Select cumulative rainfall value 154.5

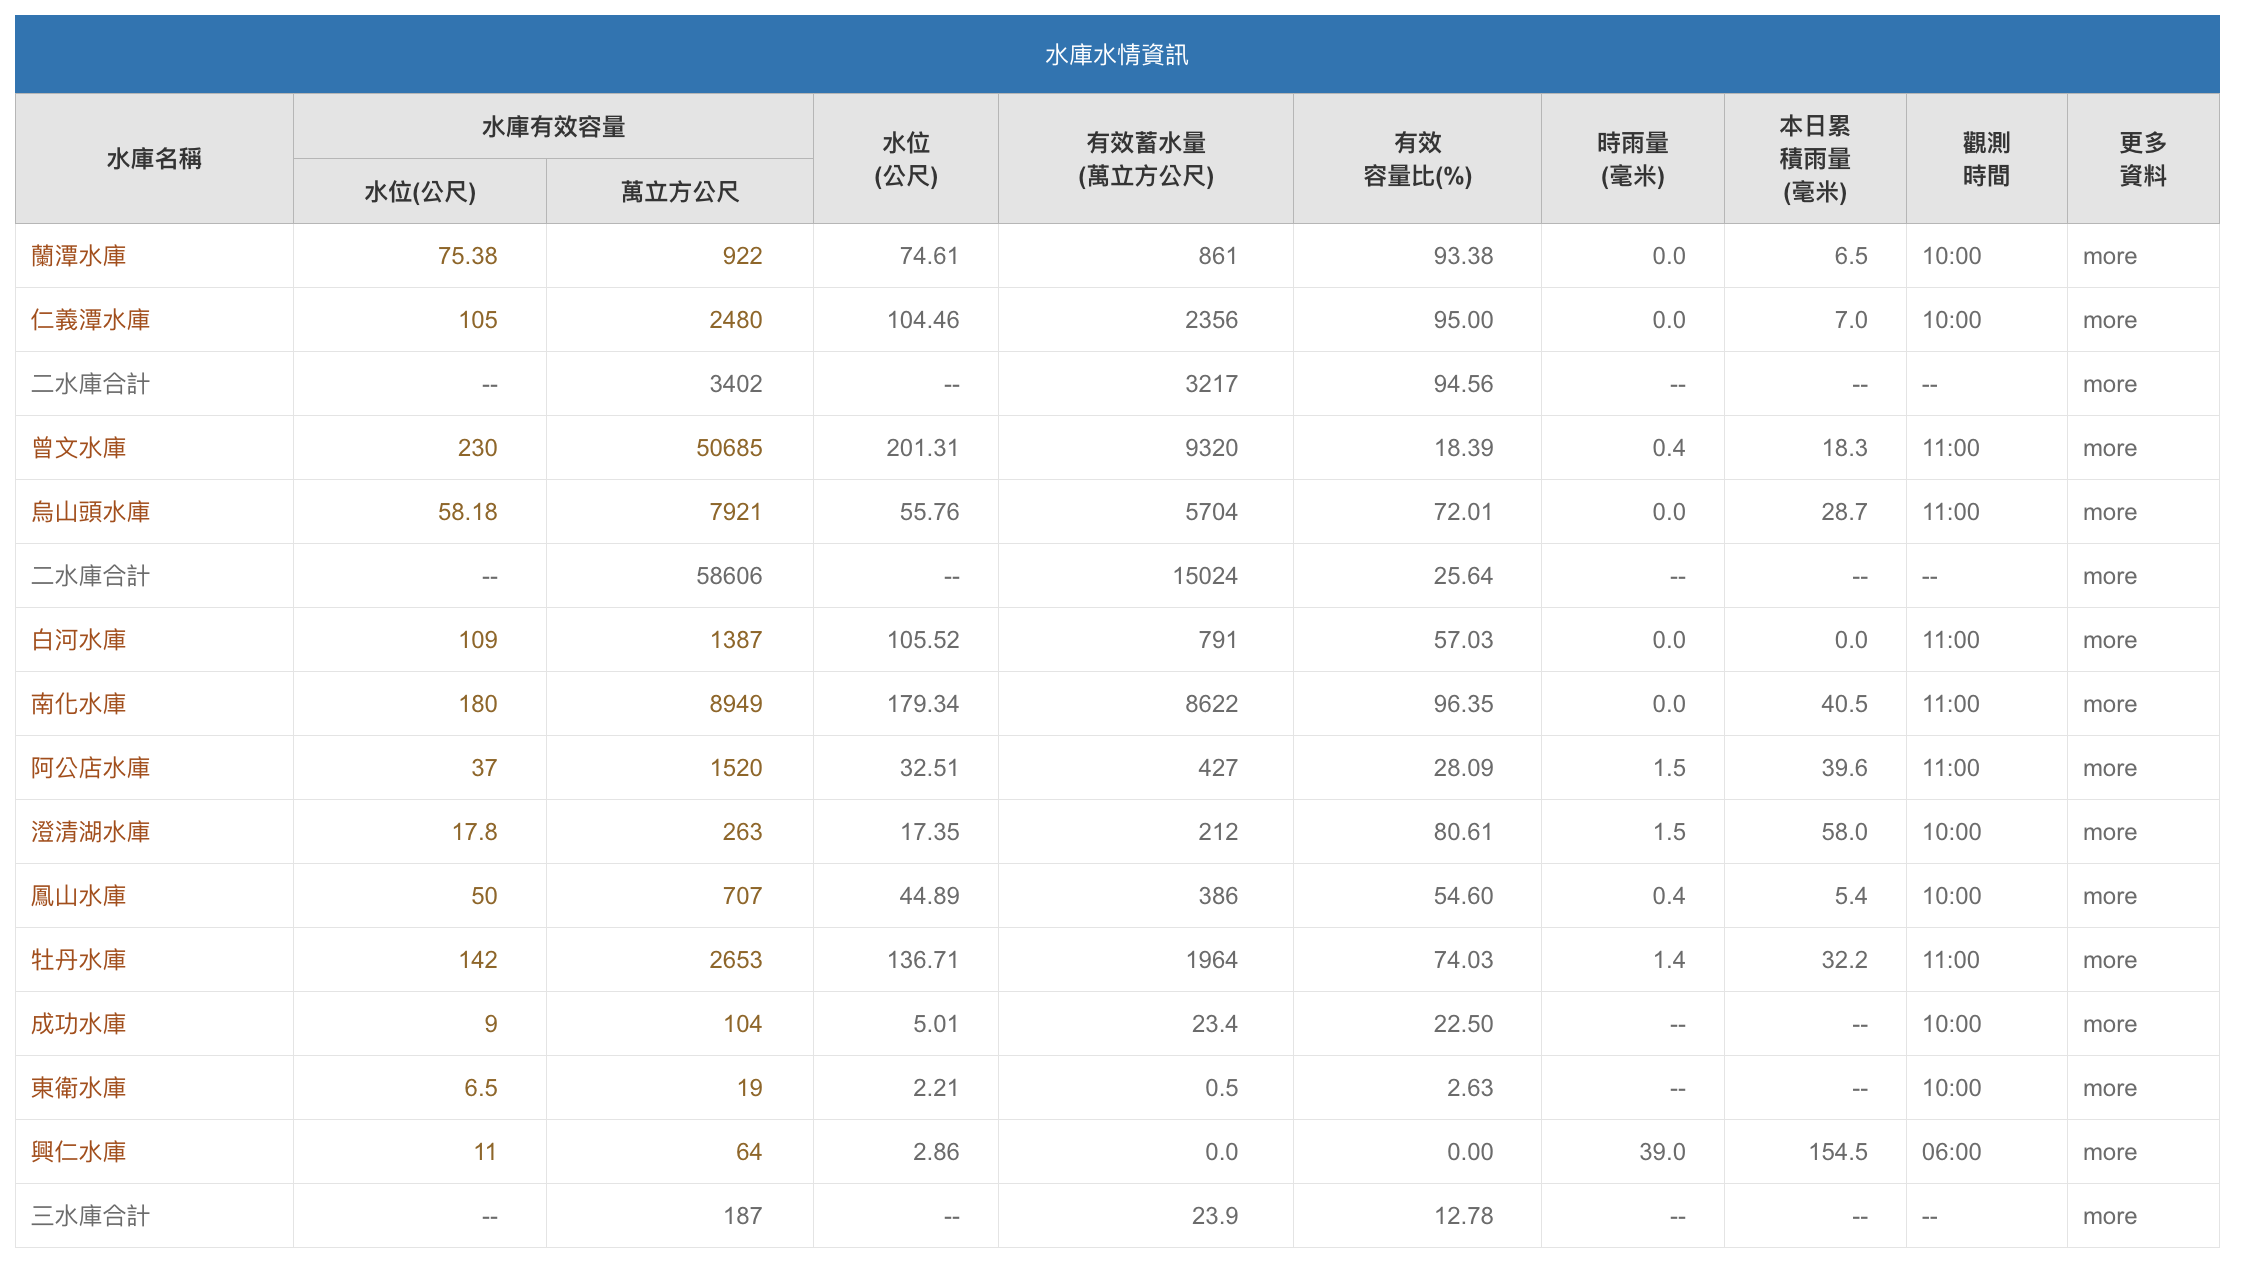(1838, 1152)
